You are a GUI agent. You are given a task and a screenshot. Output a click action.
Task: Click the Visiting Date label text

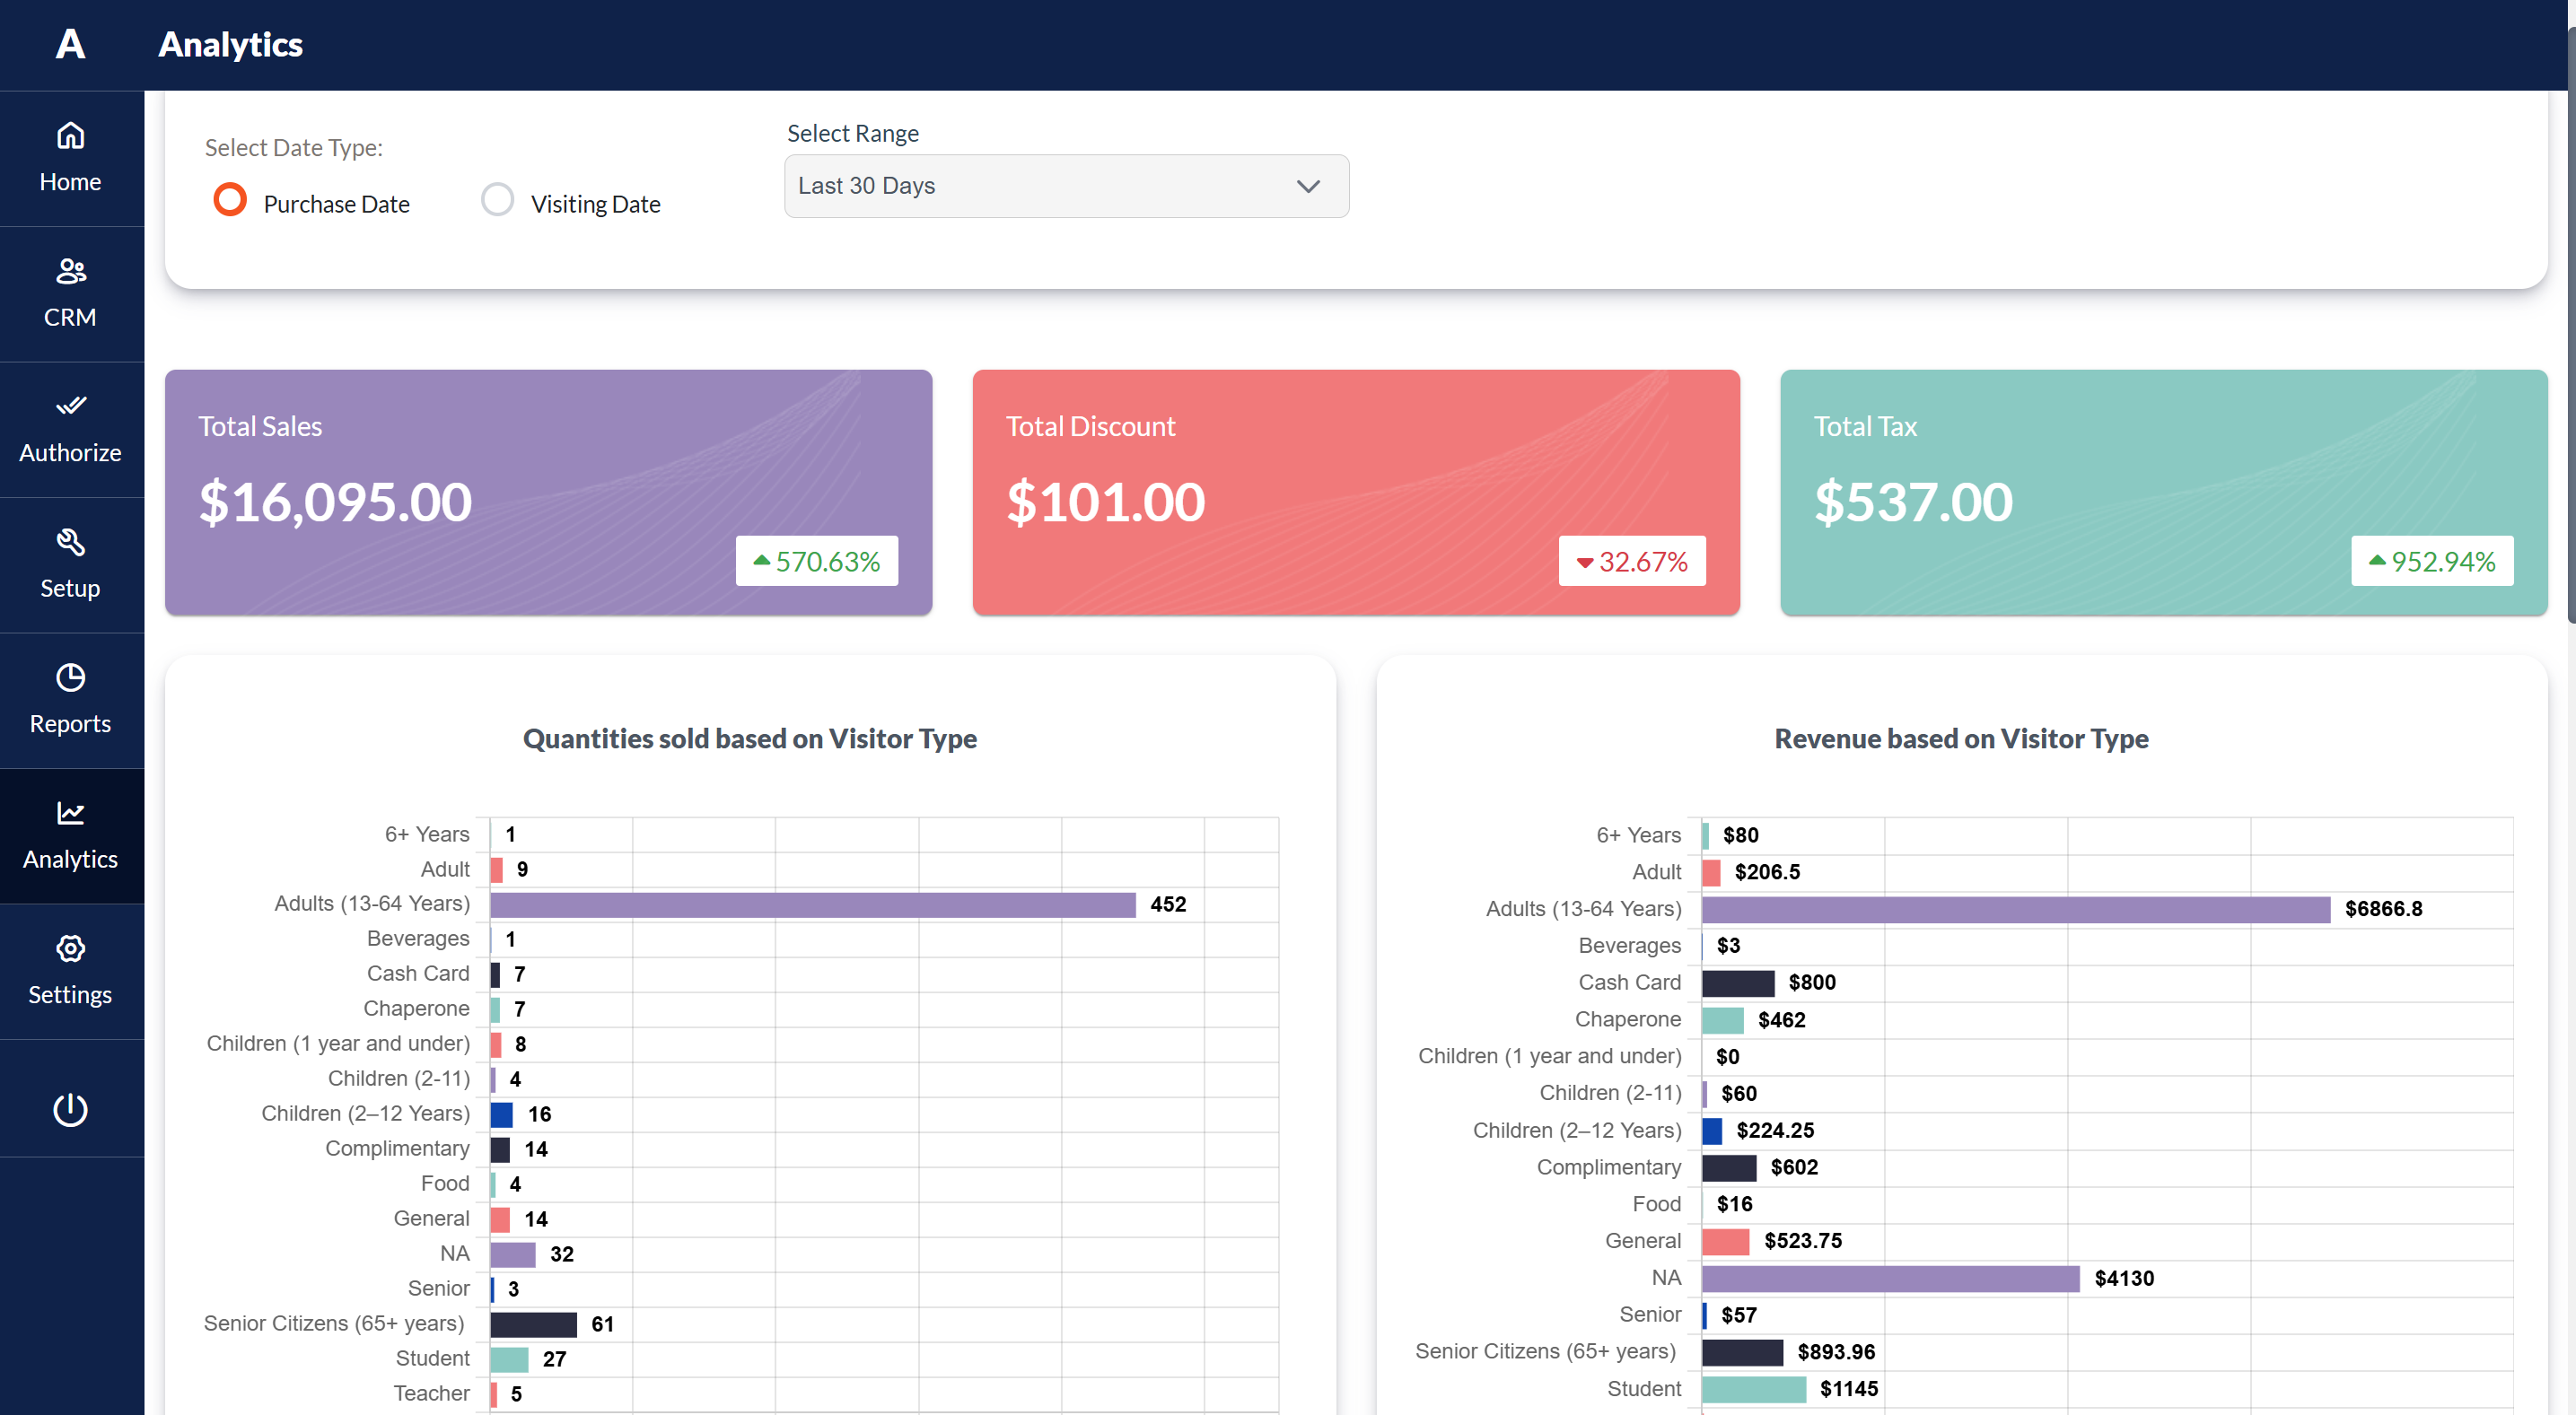595,204
